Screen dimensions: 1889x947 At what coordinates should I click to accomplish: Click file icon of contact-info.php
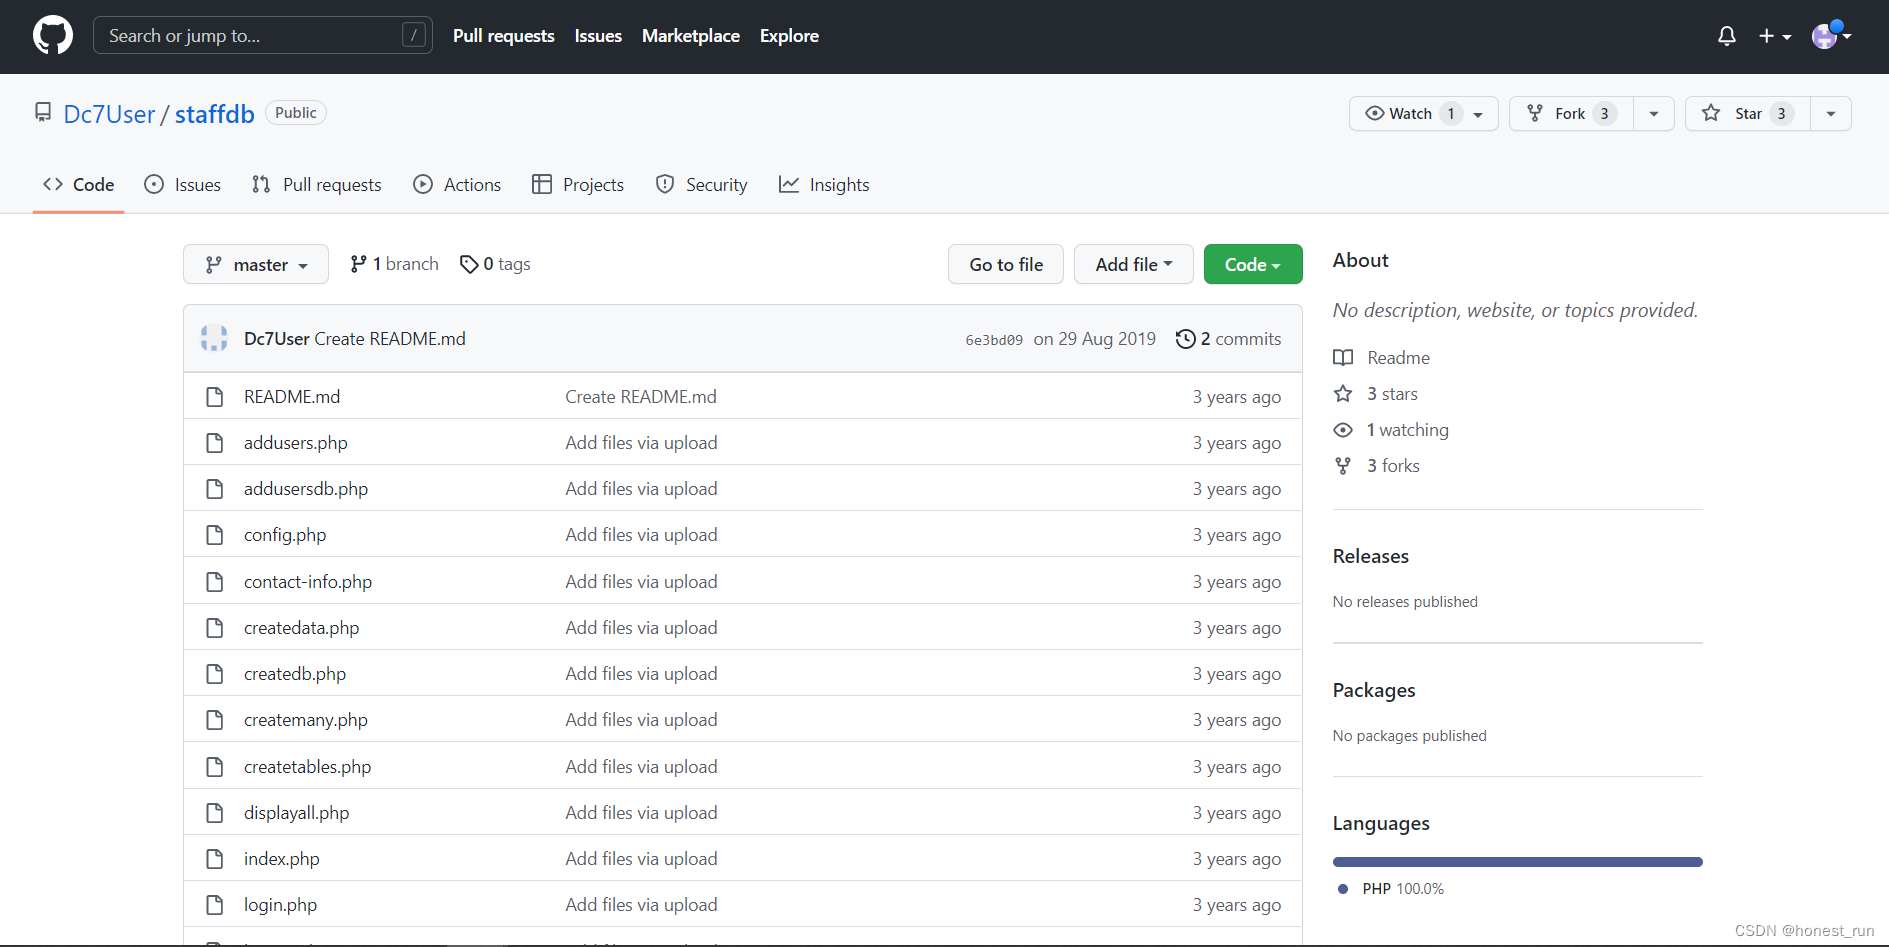coord(214,582)
